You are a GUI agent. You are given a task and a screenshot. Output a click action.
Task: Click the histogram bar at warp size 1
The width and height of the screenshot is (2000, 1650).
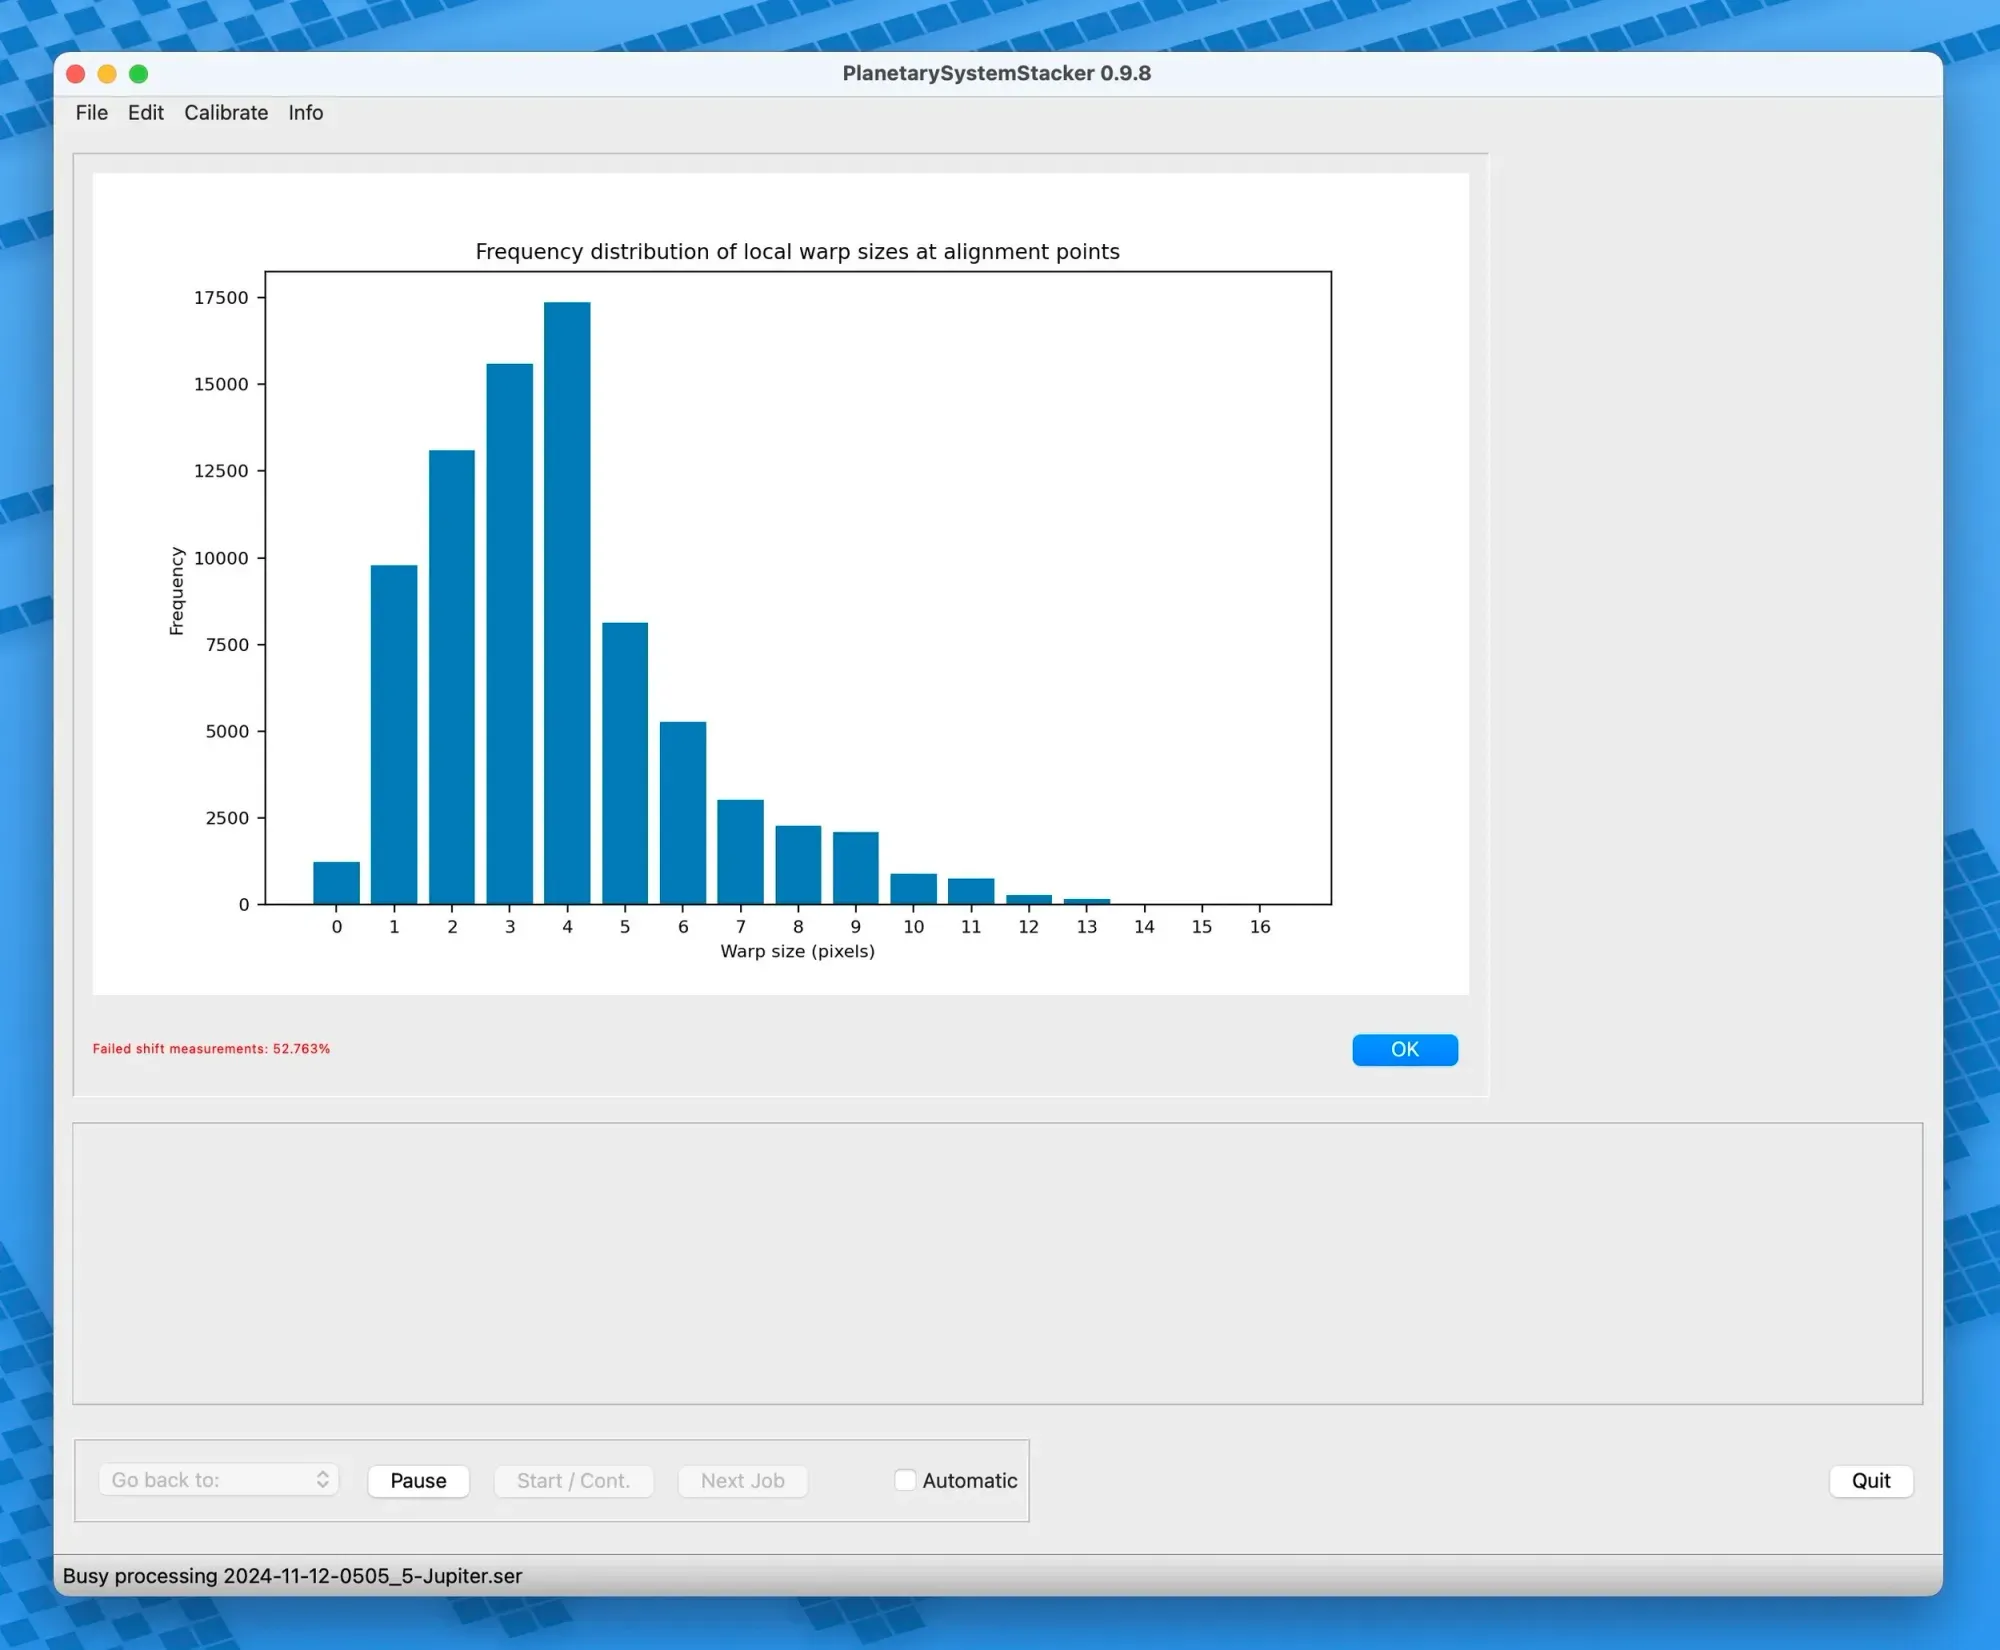(x=394, y=735)
